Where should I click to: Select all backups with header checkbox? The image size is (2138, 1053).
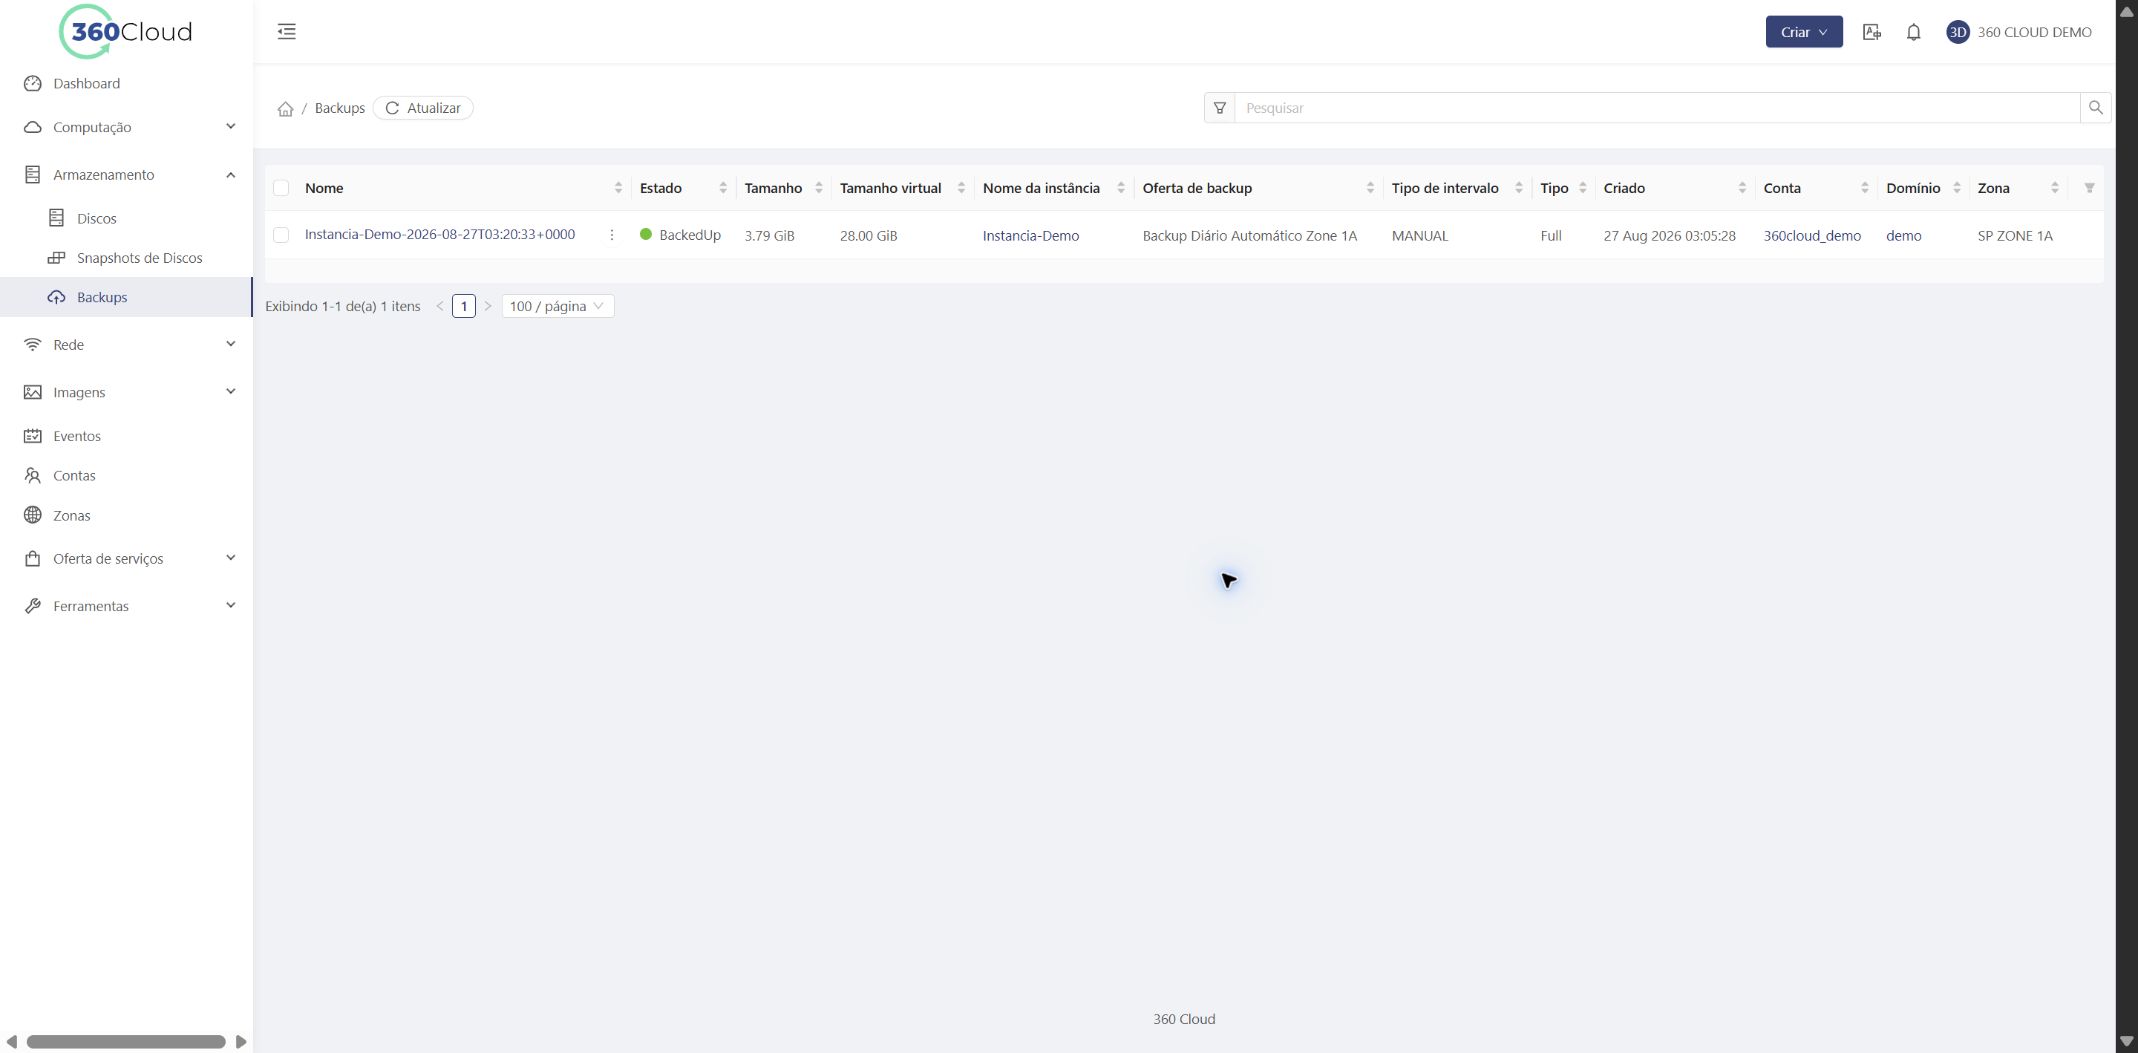[281, 188]
